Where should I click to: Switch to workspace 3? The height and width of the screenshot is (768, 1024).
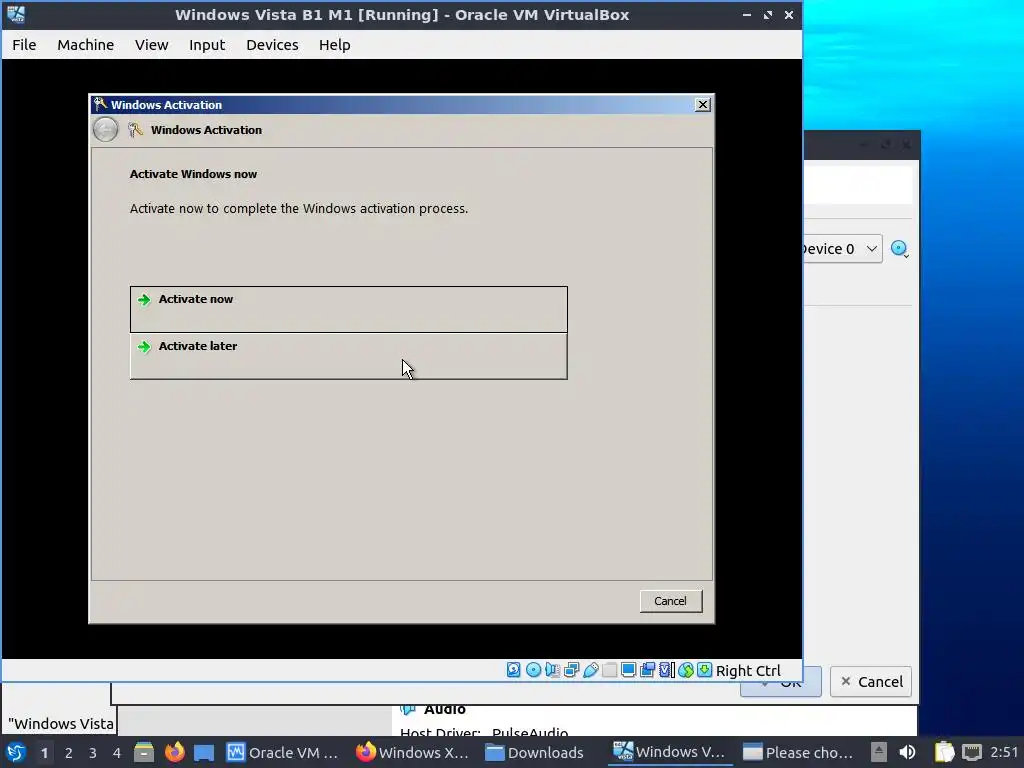[x=93, y=753]
